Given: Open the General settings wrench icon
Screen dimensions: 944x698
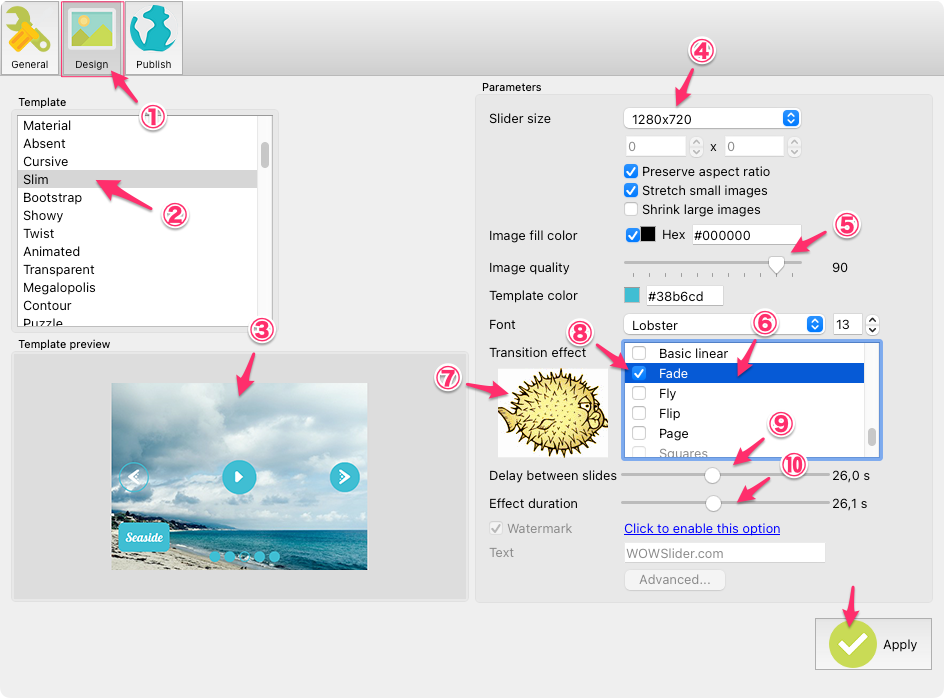Looking at the screenshot, I should (29, 38).
